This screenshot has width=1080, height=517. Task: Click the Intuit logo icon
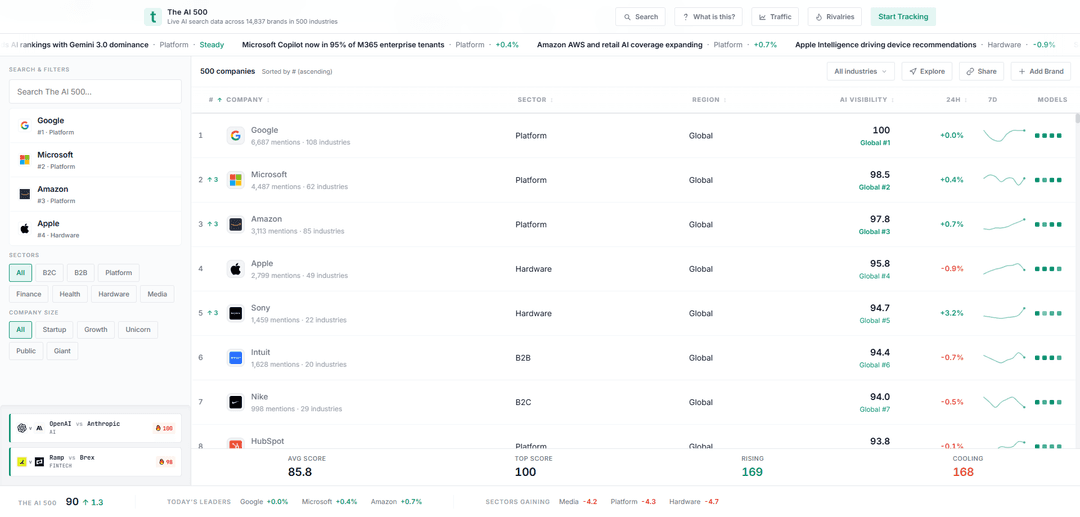point(235,357)
